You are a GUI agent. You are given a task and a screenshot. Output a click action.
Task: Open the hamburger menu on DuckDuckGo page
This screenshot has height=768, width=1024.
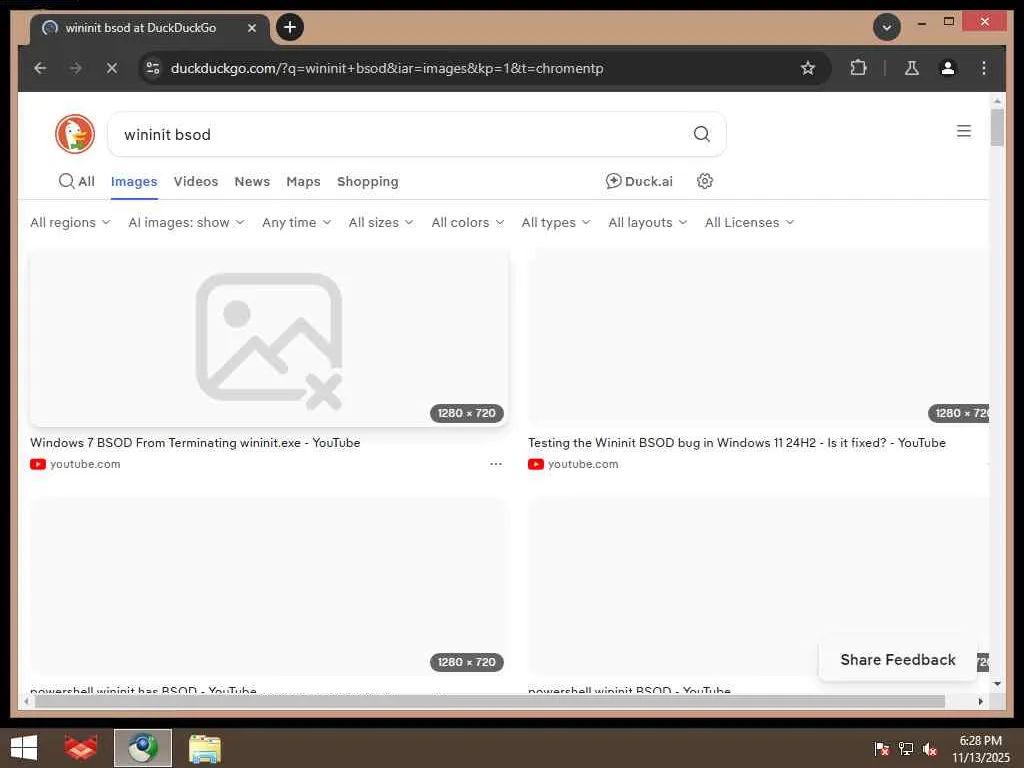[x=964, y=131]
